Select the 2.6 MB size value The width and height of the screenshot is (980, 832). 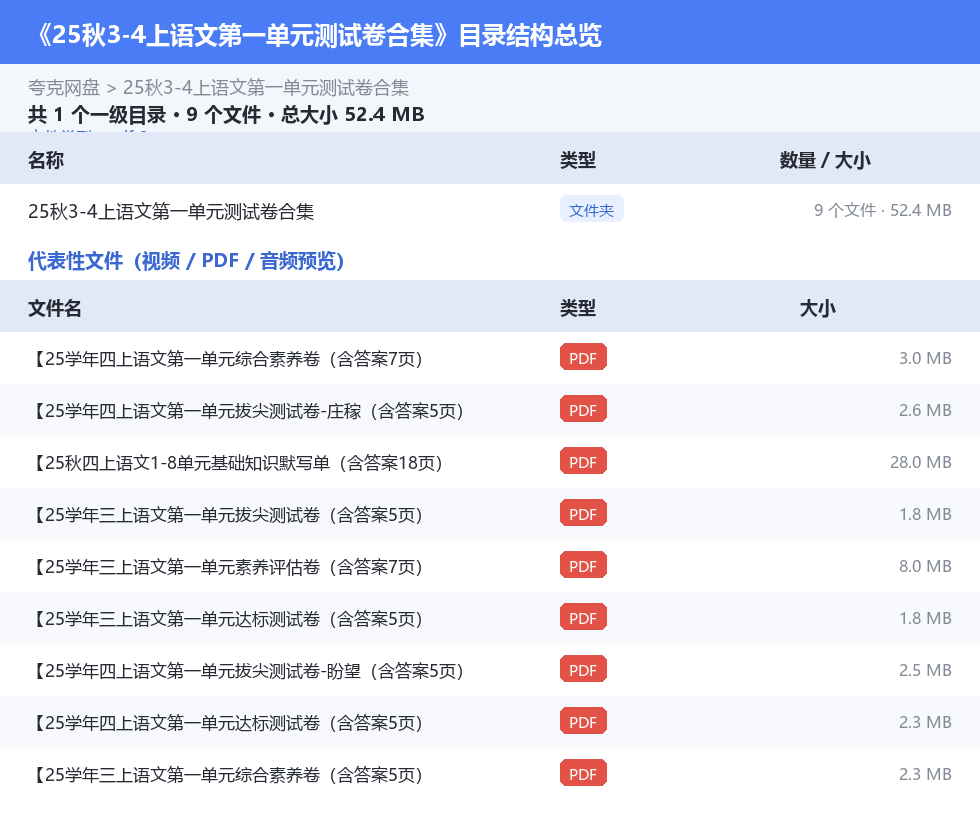point(925,410)
